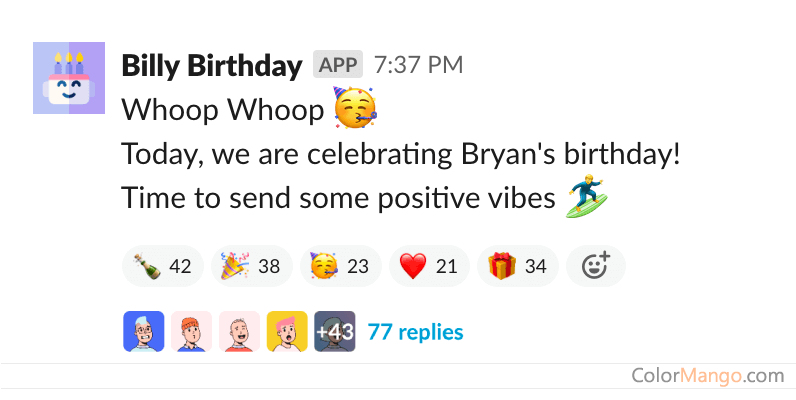The width and height of the screenshot is (796, 400).
Task: Click the ColorMango.com watermark
Action: tap(707, 376)
